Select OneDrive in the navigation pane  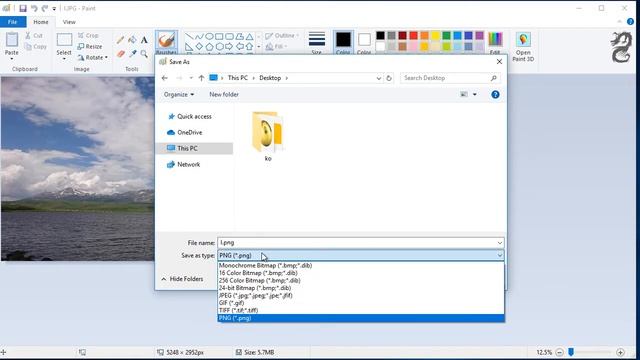[185, 132]
